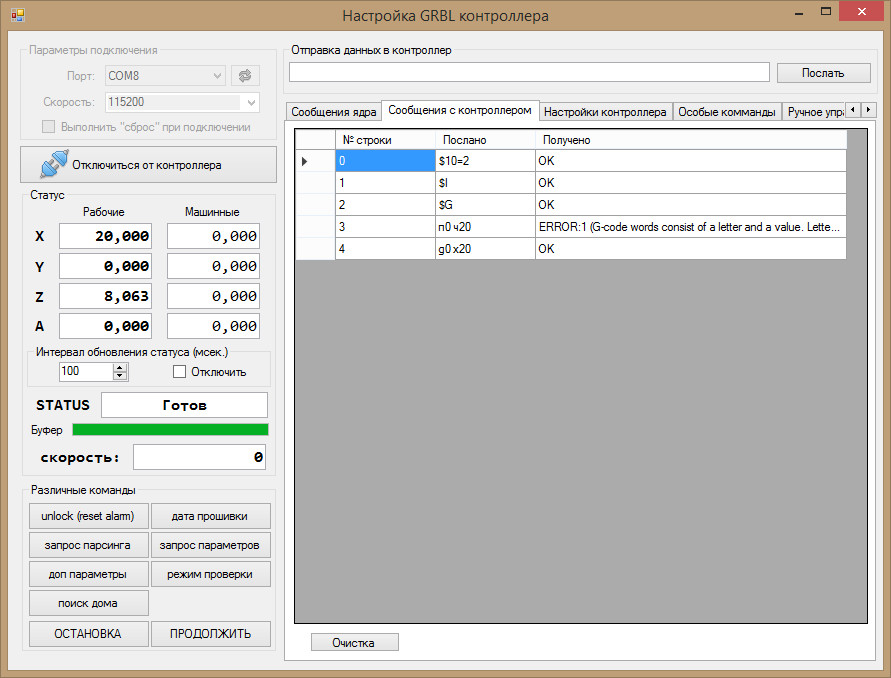This screenshot has width=891, height=678.
Task: Switch to 'Особые комманды' tab
Action: 727,112
